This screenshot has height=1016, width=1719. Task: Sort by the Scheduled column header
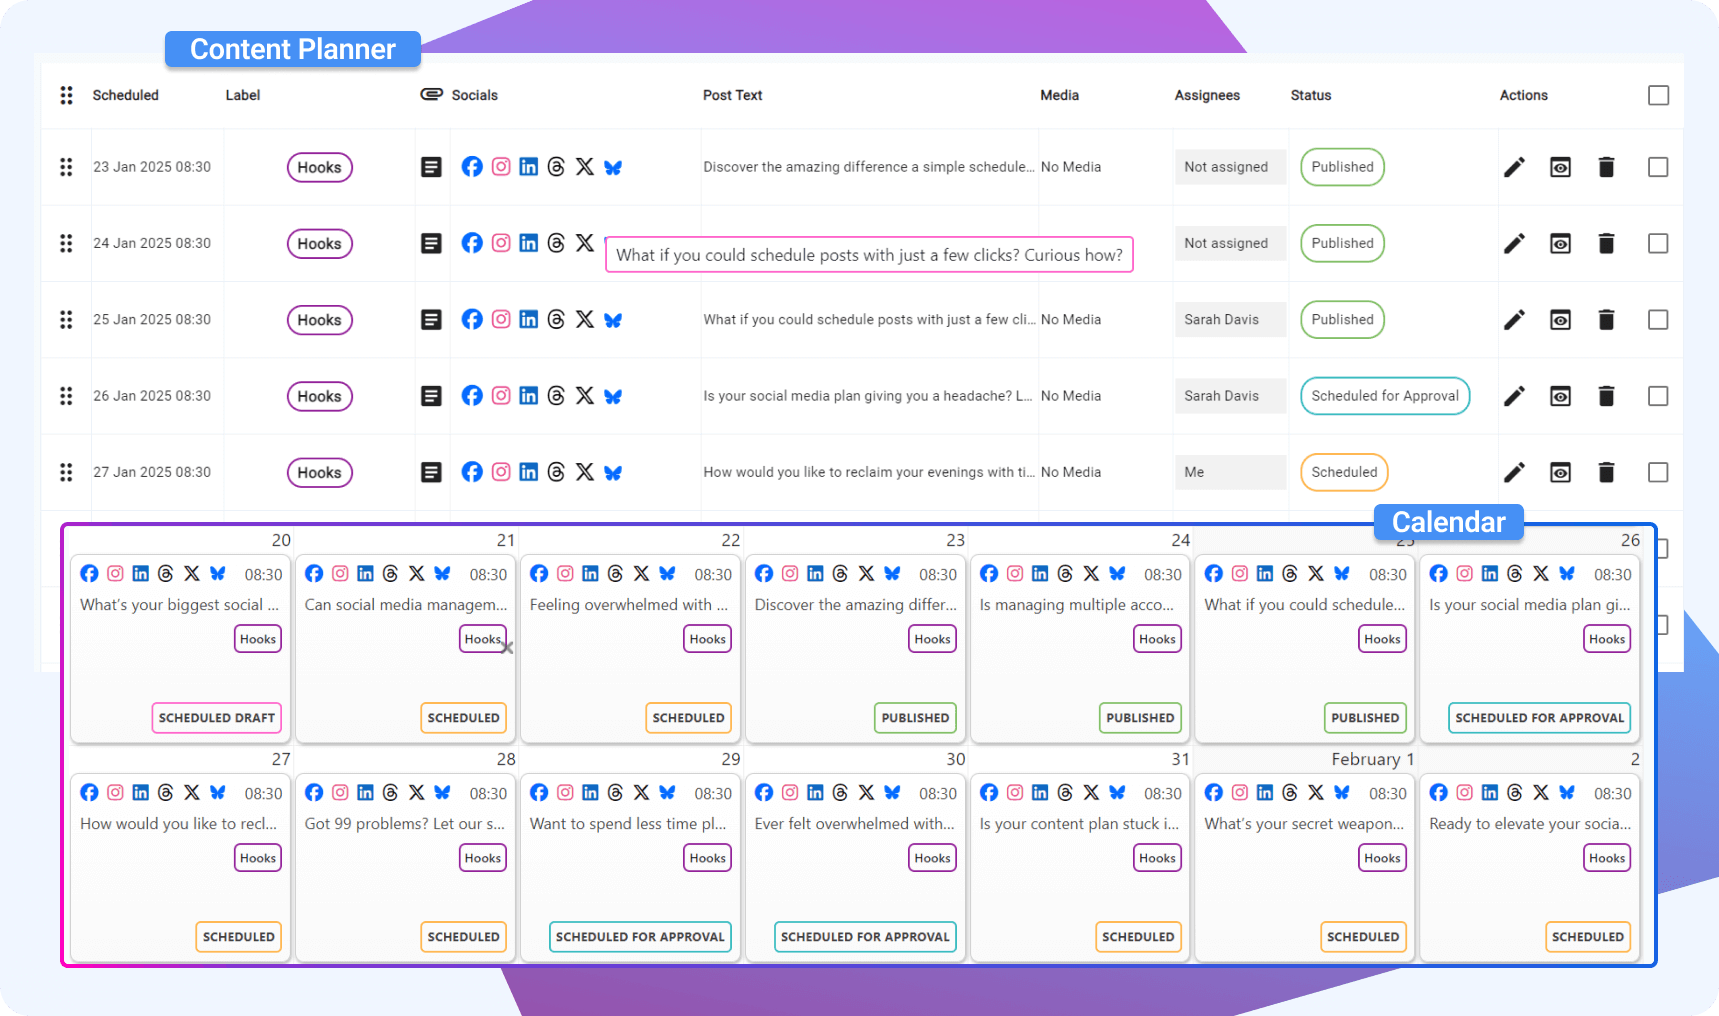[125, 95]
